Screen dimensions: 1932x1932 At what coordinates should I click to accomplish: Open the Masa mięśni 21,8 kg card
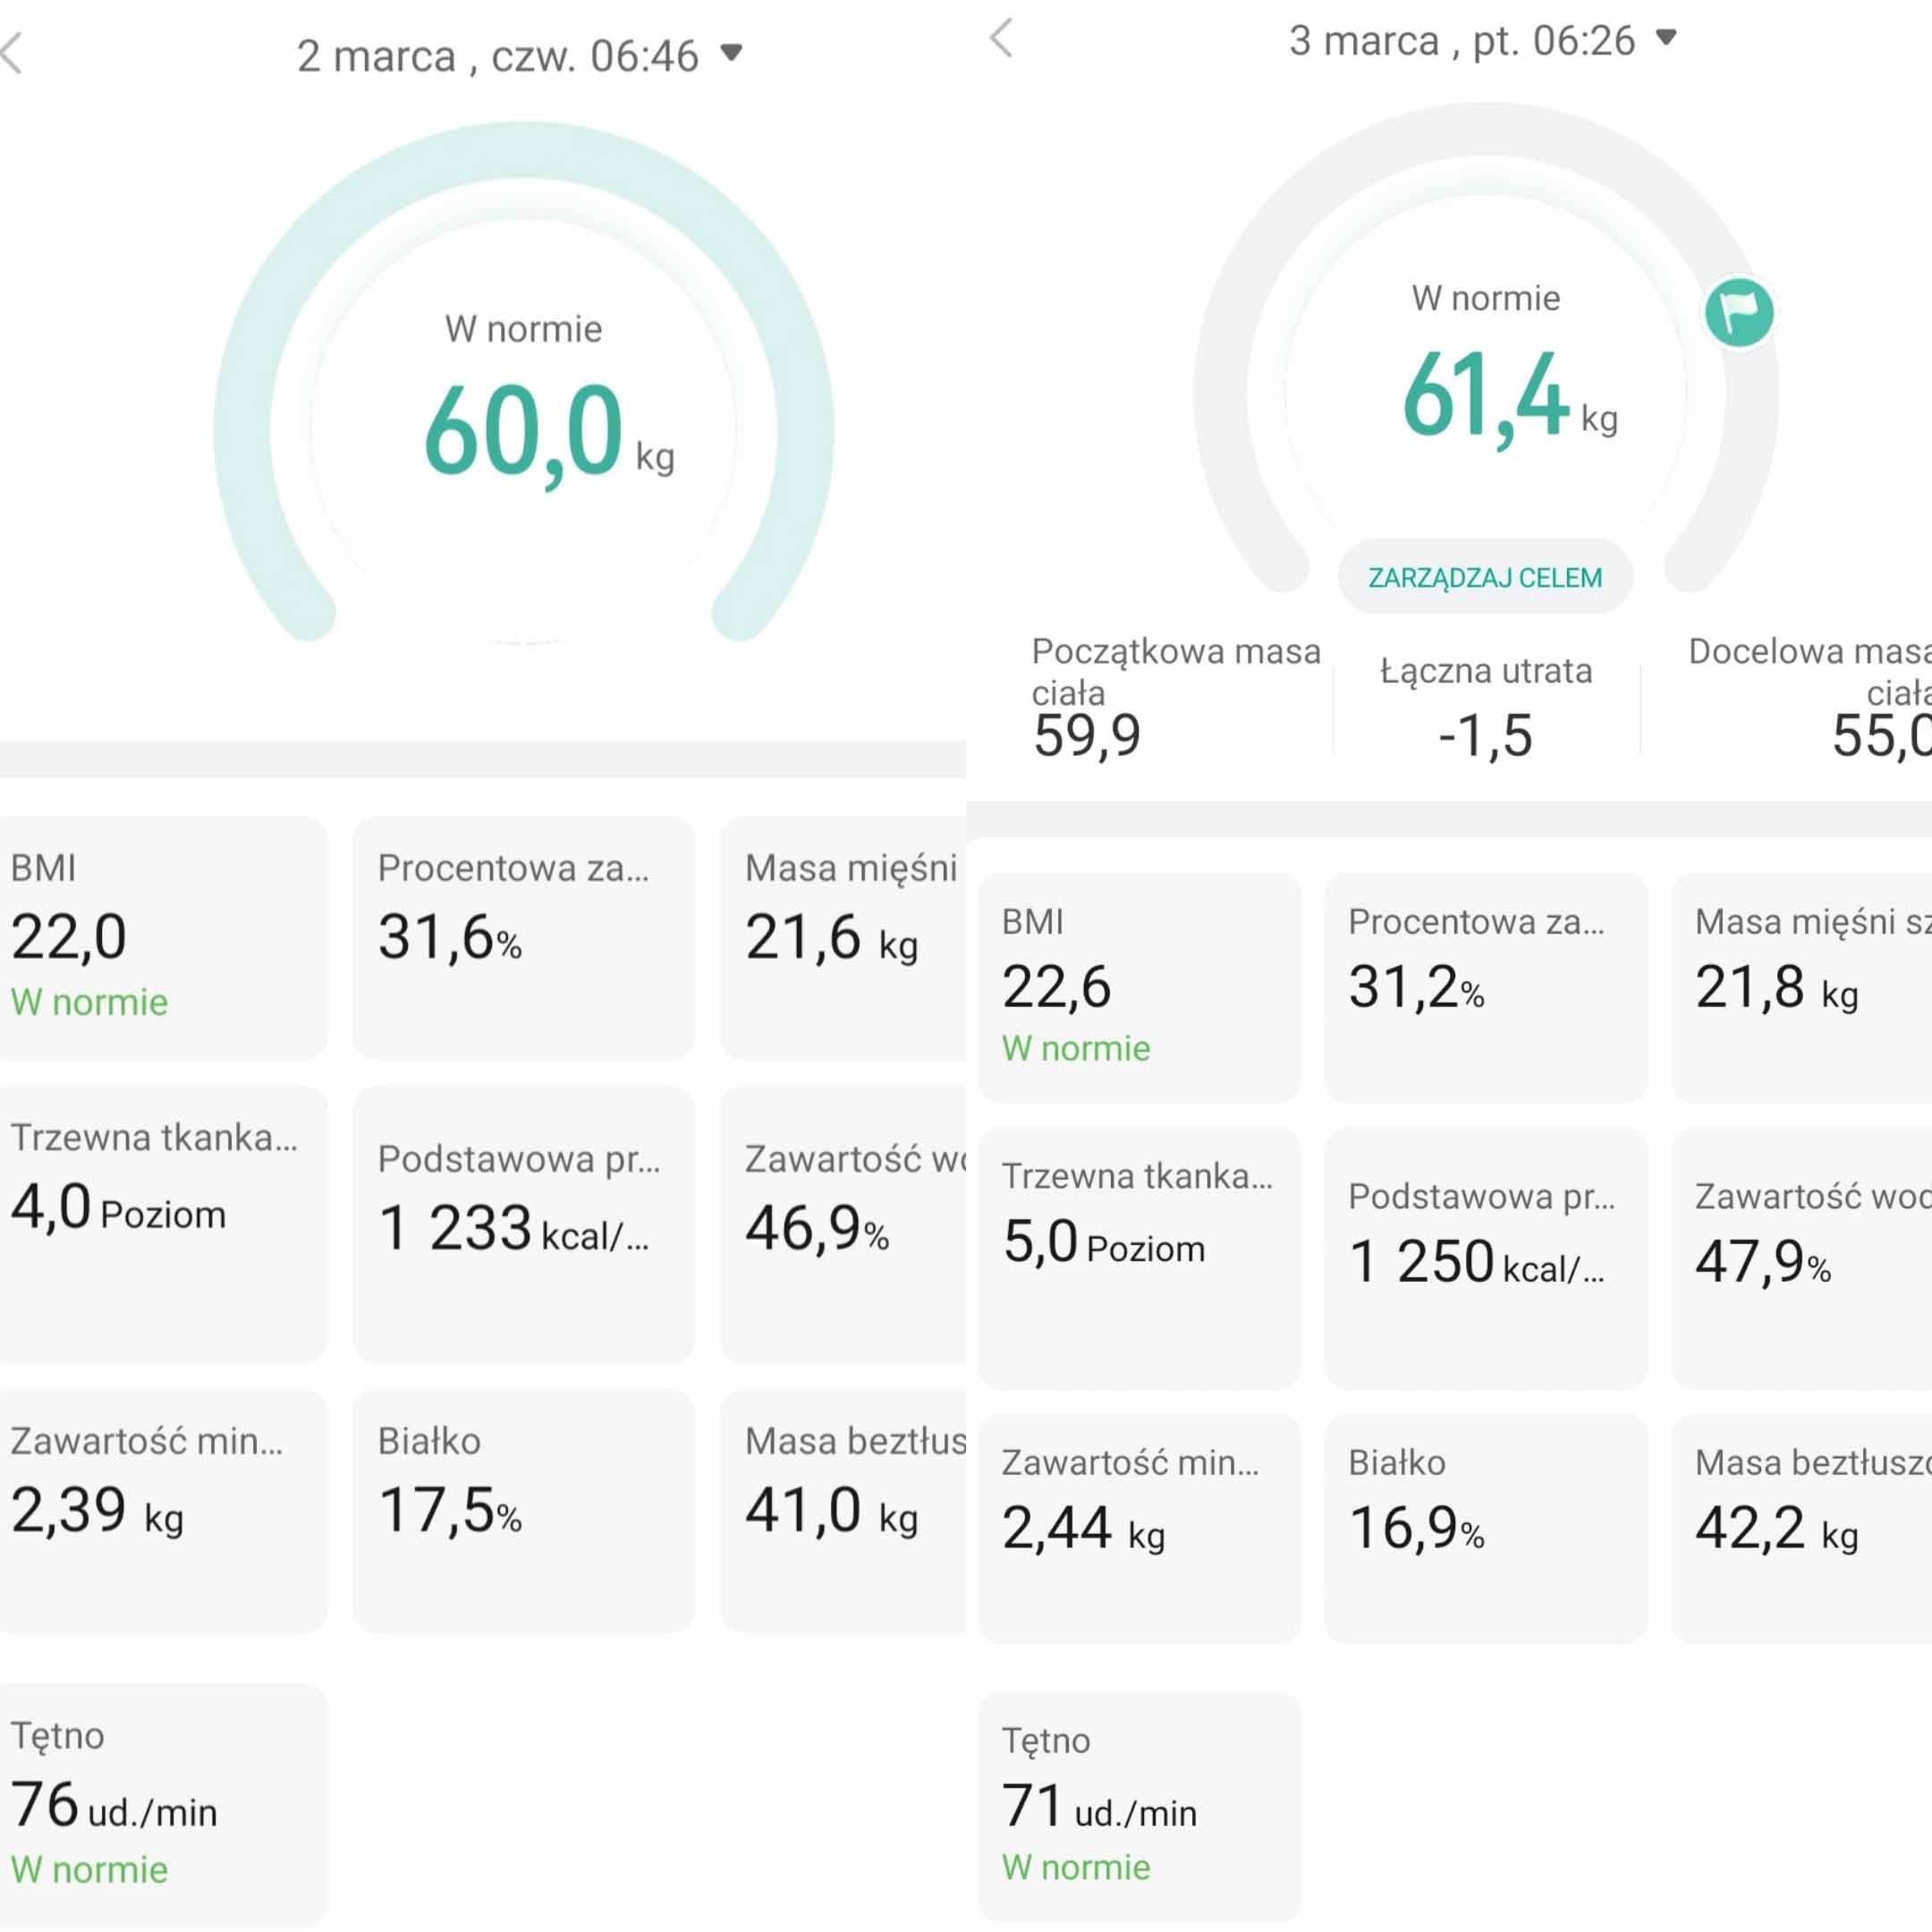coord(1800,987)
